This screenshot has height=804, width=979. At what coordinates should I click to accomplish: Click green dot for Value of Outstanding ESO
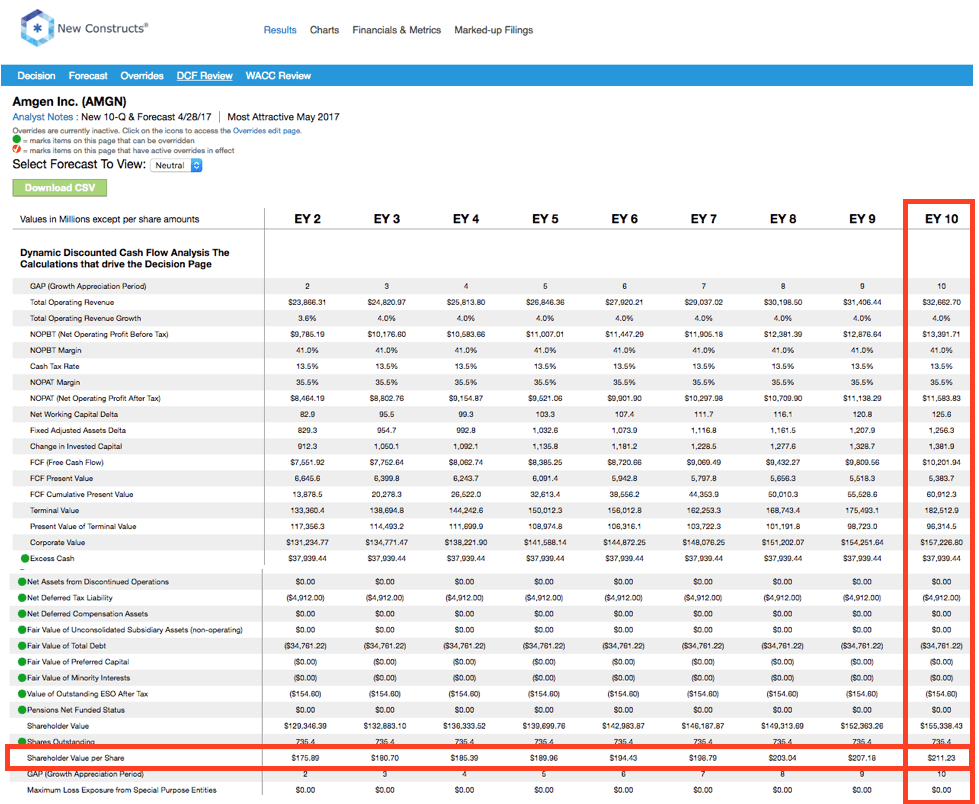pyautogui.click(x=22, y=694)
